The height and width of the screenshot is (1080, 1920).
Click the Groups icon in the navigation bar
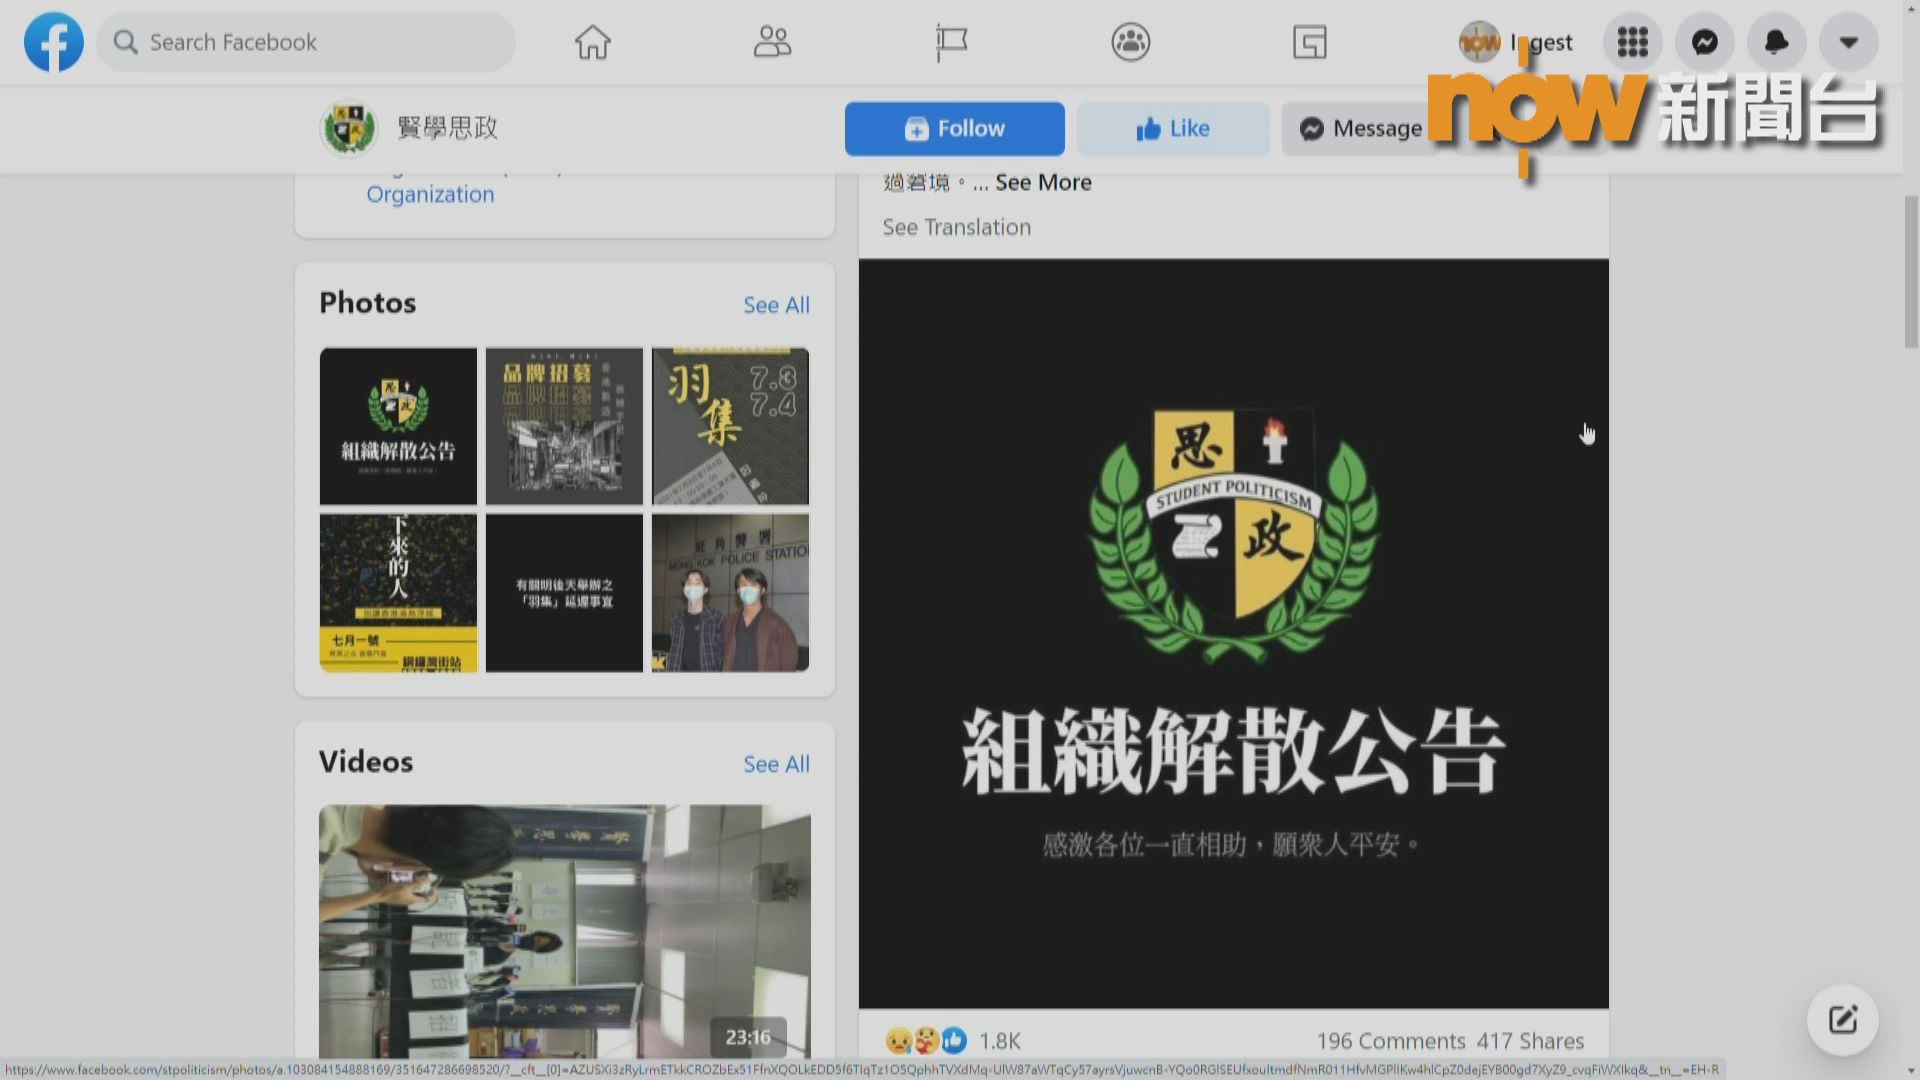click(1131, 42)
